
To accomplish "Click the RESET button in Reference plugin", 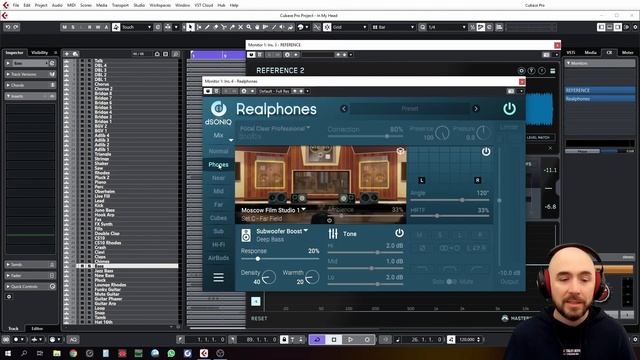I will click(259, 318).
